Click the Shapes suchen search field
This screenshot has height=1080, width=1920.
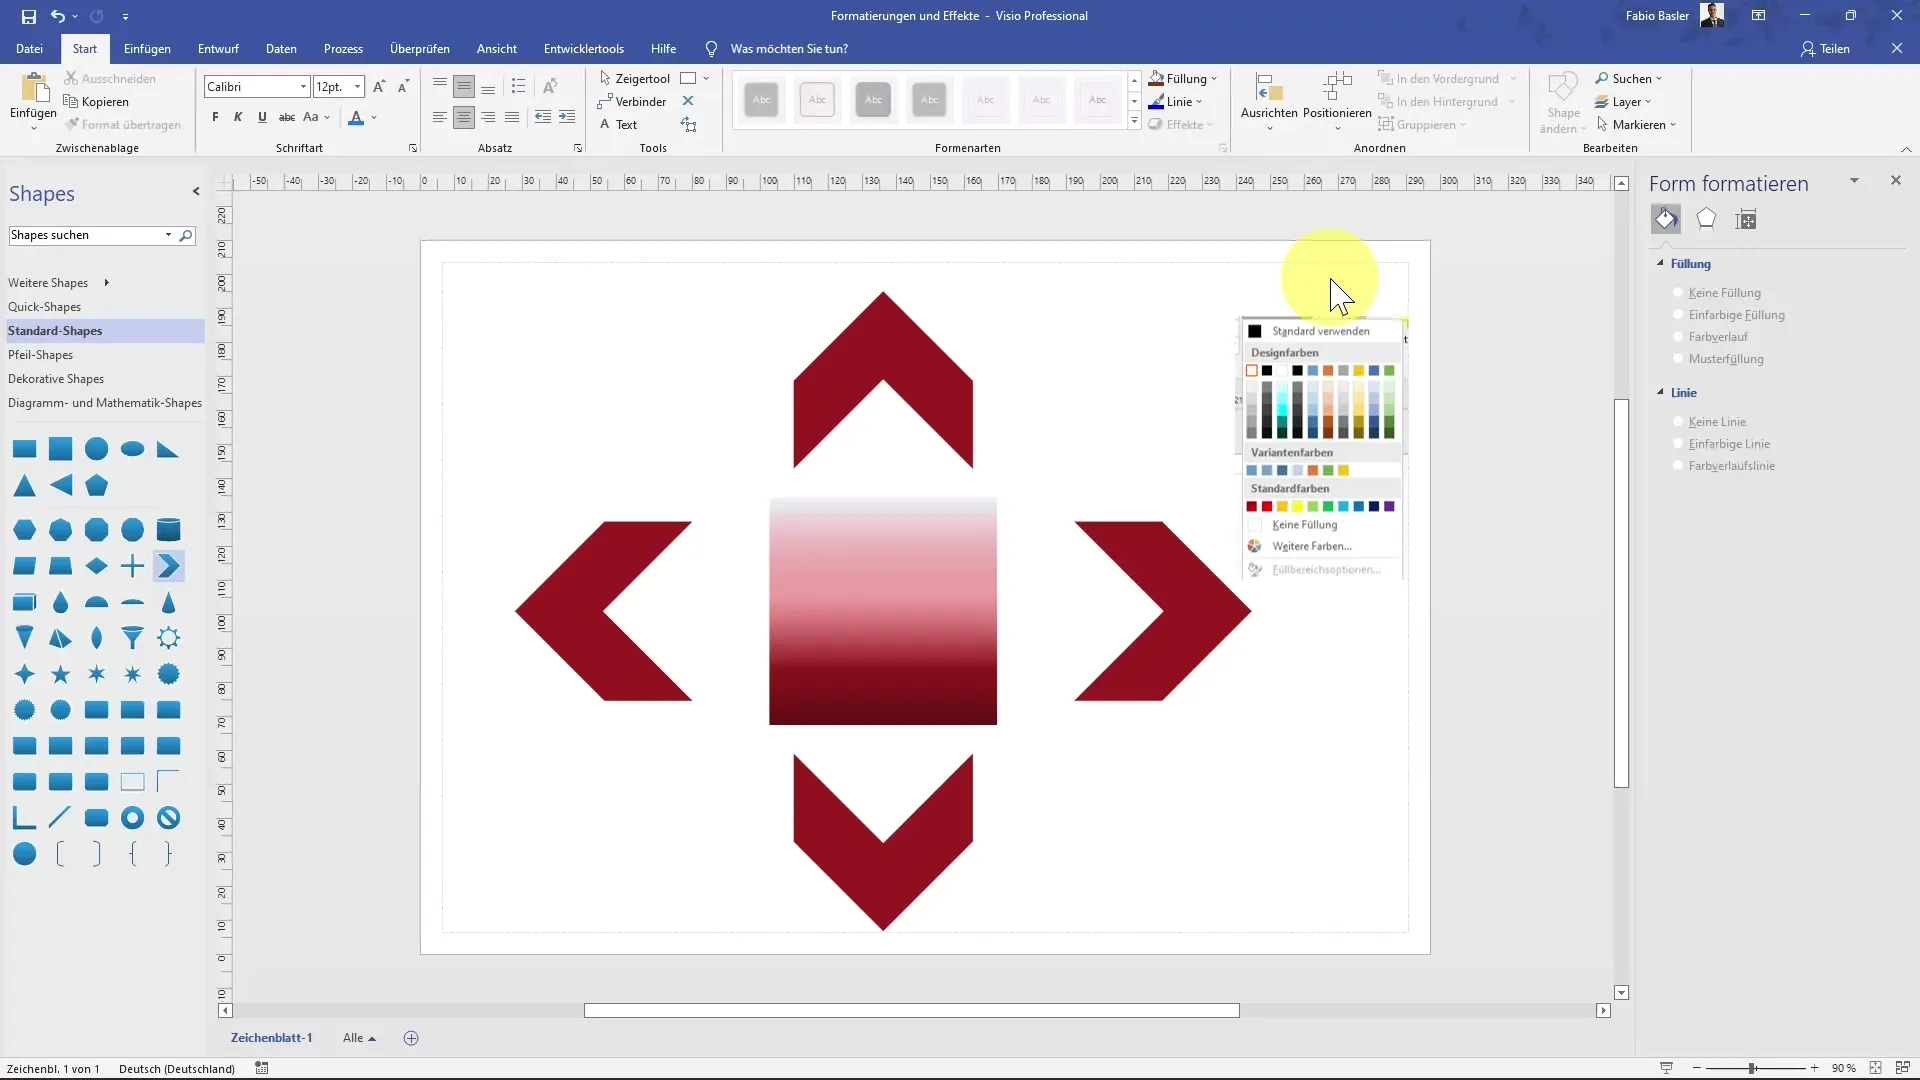coord(86,235)
